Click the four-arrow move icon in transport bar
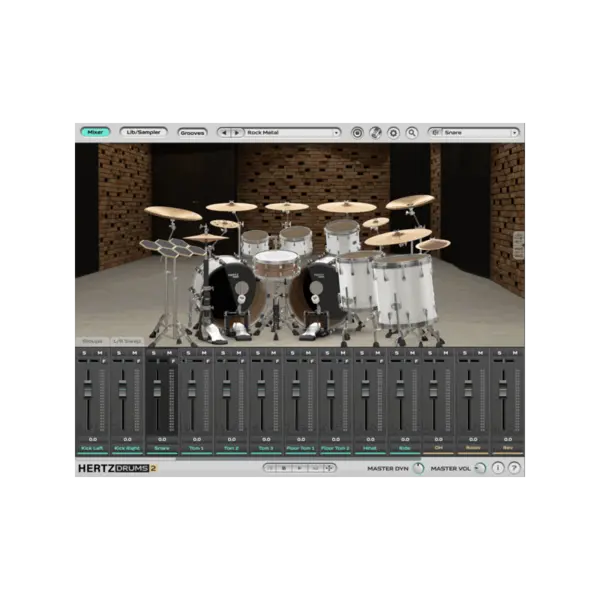 (x=329, y=468)
